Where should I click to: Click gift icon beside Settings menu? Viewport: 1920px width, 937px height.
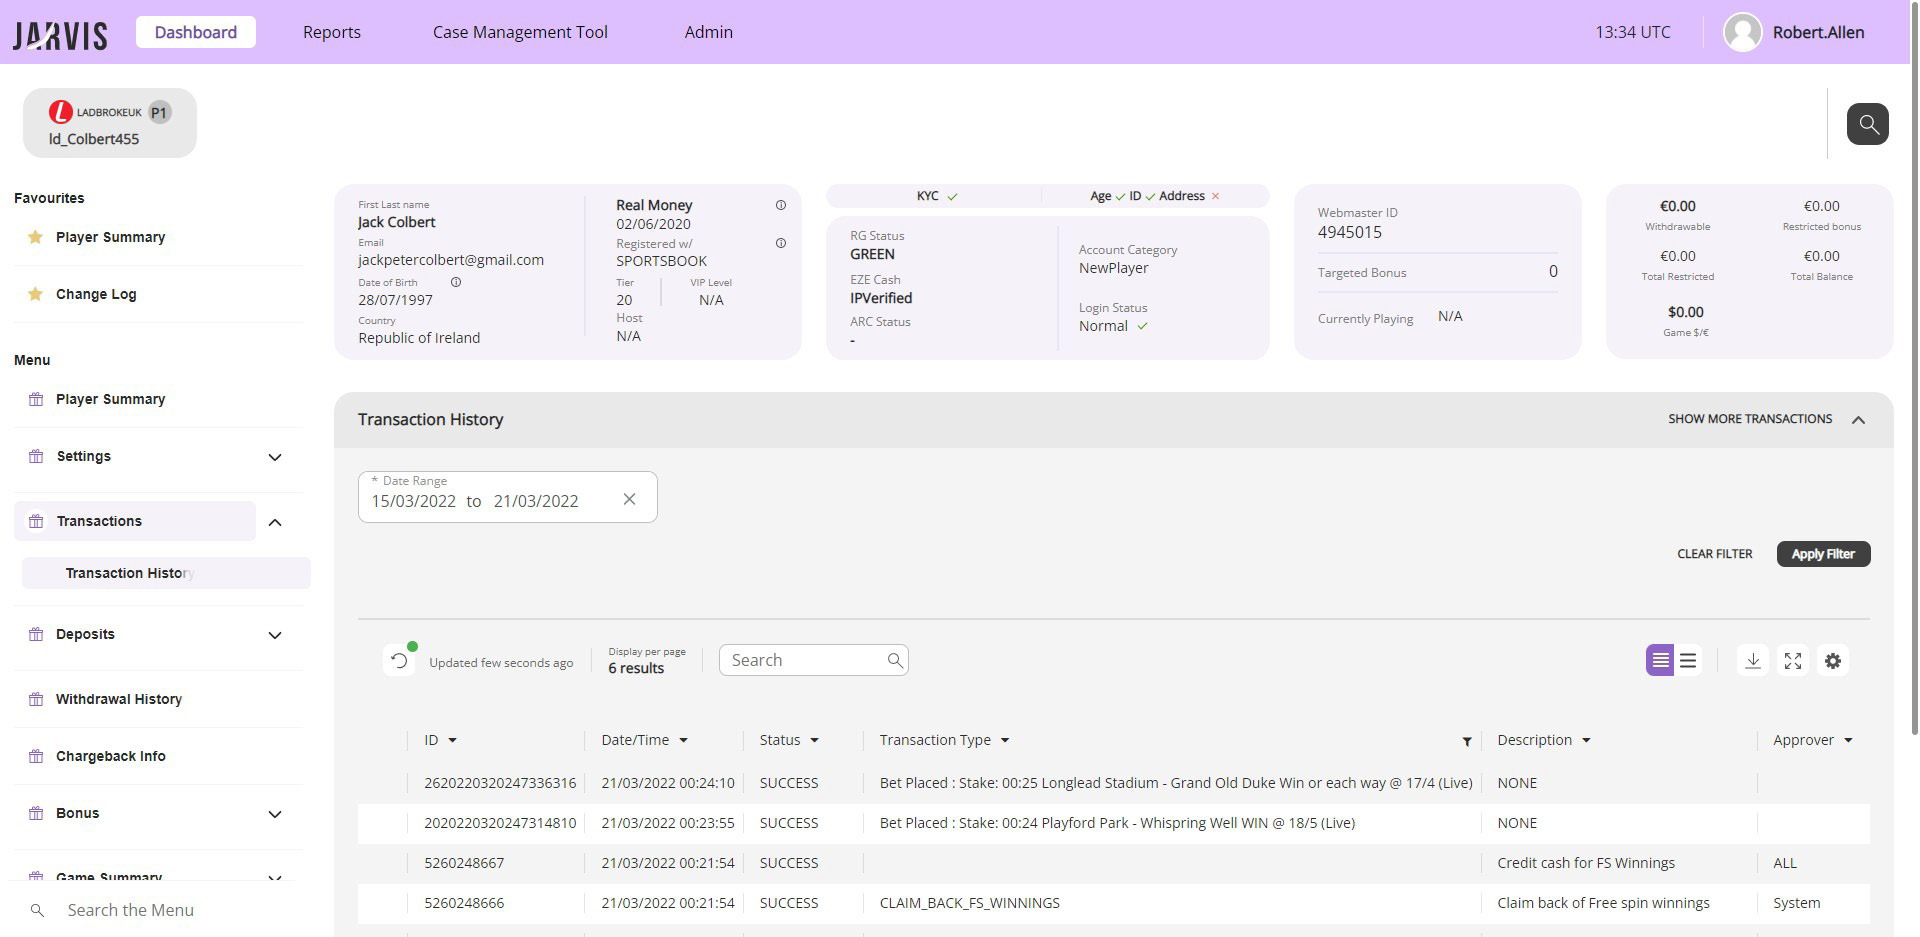pyautogui.click(x=36, y=456)
